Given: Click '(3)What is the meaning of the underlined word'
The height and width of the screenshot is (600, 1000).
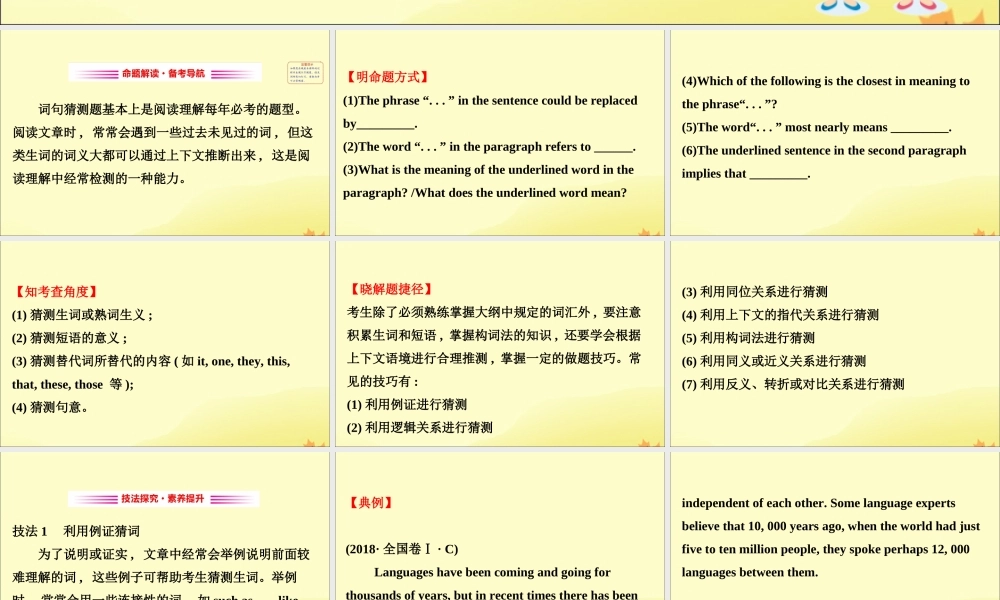Looking at the screenshot, I should [489, 170].
